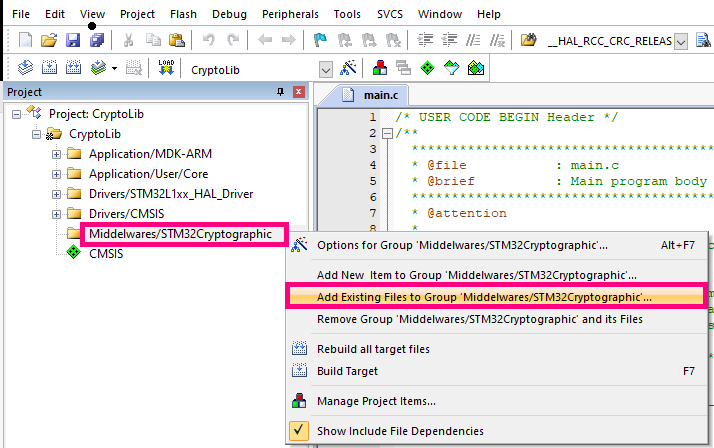Screen dimensions: 714x448
Task: Download to flash with the LOAD icon
Action: coord(166,68)
